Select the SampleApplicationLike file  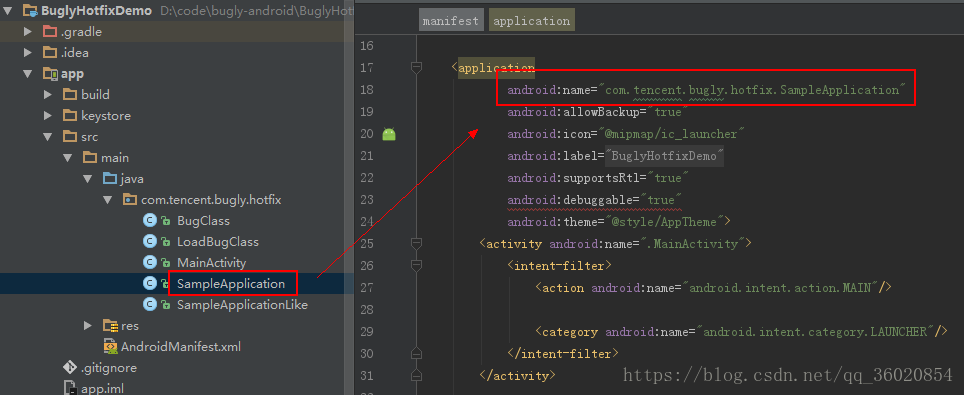(242, 305)
